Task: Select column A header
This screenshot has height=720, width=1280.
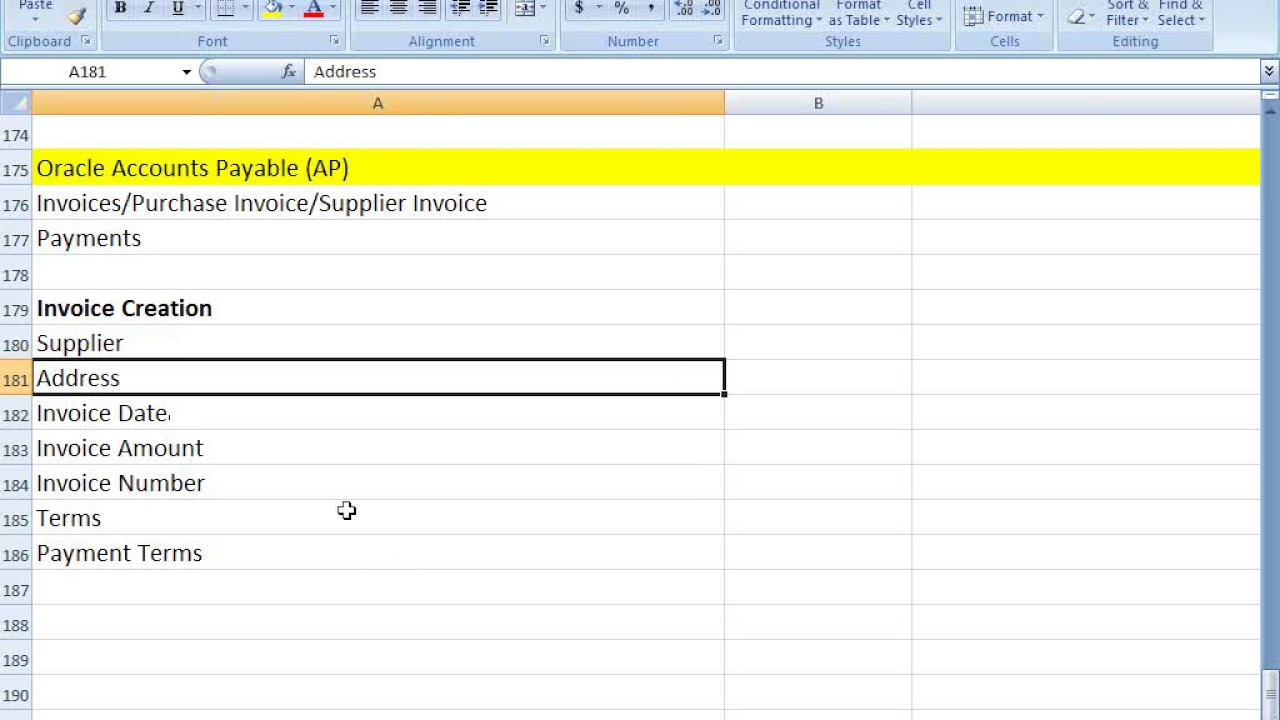Action: coord(378,103)
